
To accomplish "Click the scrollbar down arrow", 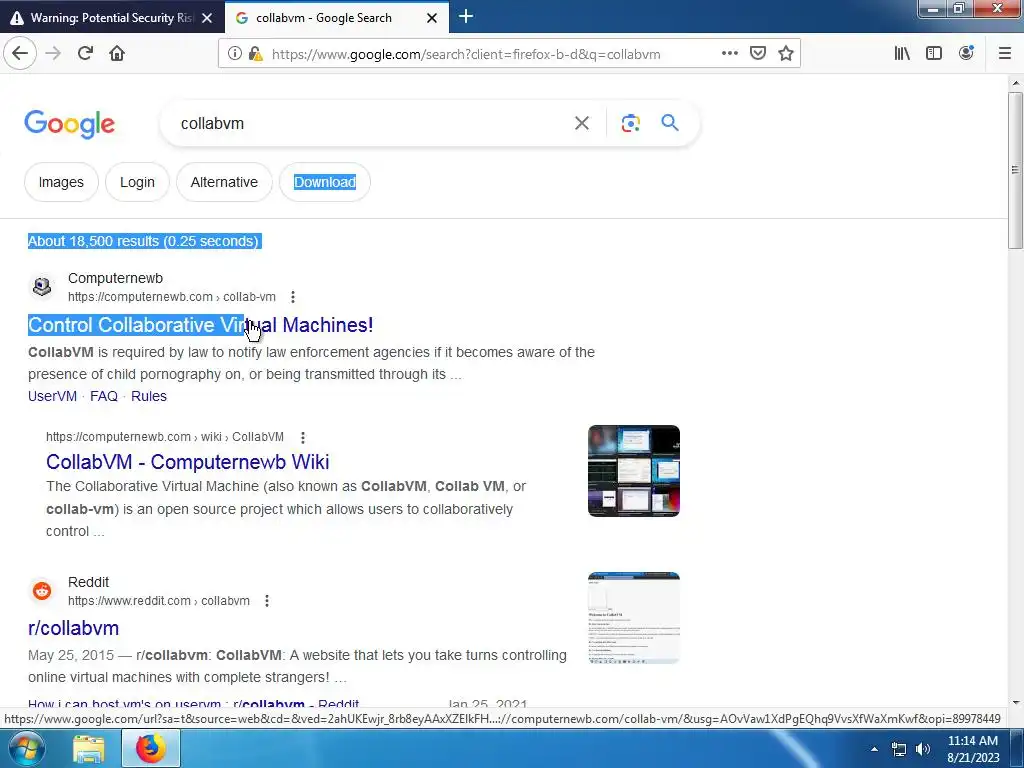I will coord(1016,703).
